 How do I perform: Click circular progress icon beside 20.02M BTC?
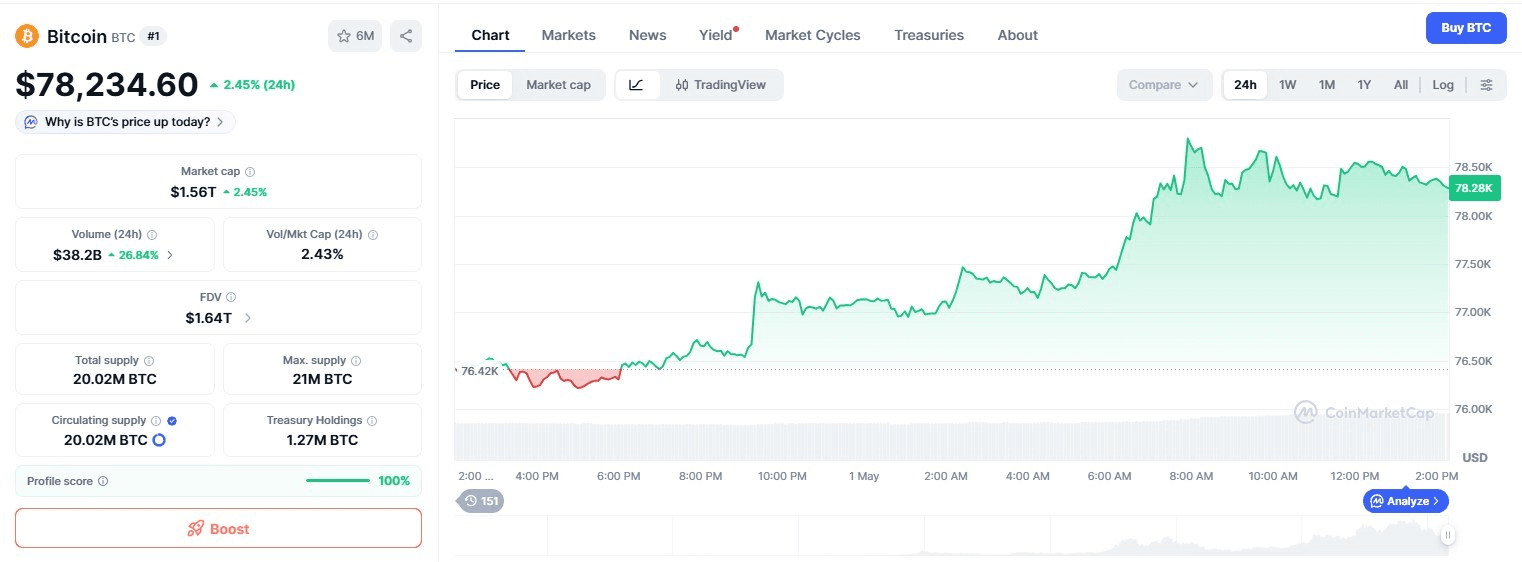(x=158, y=440)
